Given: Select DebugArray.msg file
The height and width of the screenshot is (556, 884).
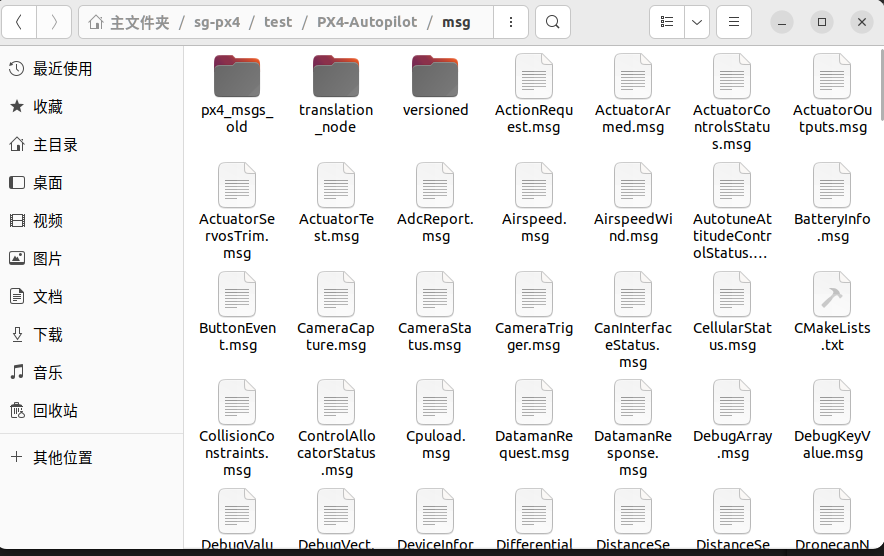Looking at the screenshot, I should 732,420.
